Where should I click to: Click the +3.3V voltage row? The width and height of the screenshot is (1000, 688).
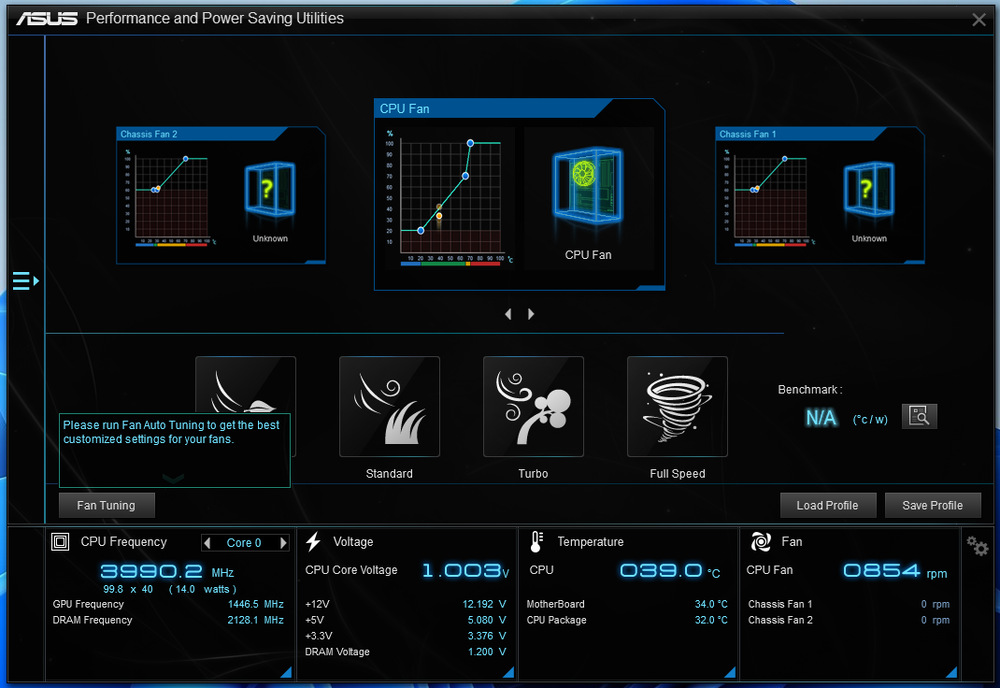coord(406,636)
